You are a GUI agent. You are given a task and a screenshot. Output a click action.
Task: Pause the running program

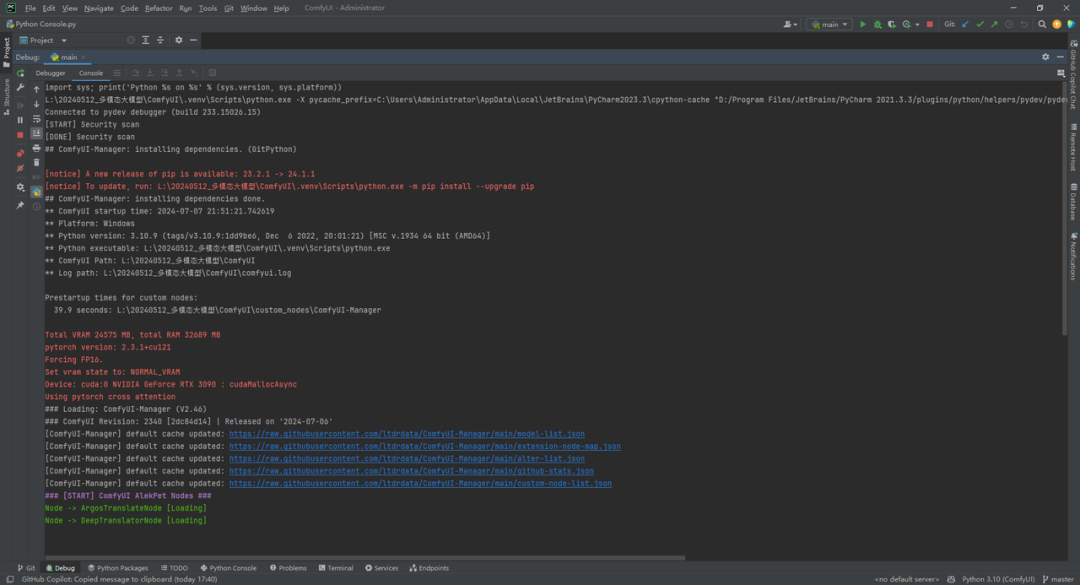click(20, 120)
